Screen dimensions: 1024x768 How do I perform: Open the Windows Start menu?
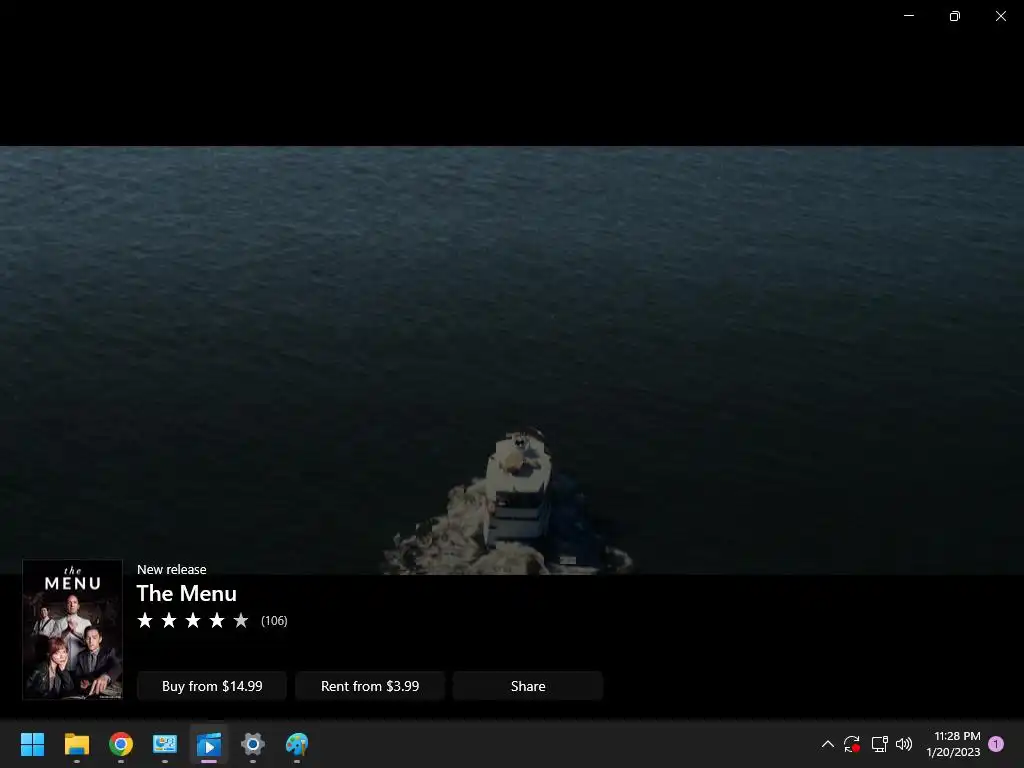[x=32, y=744]
